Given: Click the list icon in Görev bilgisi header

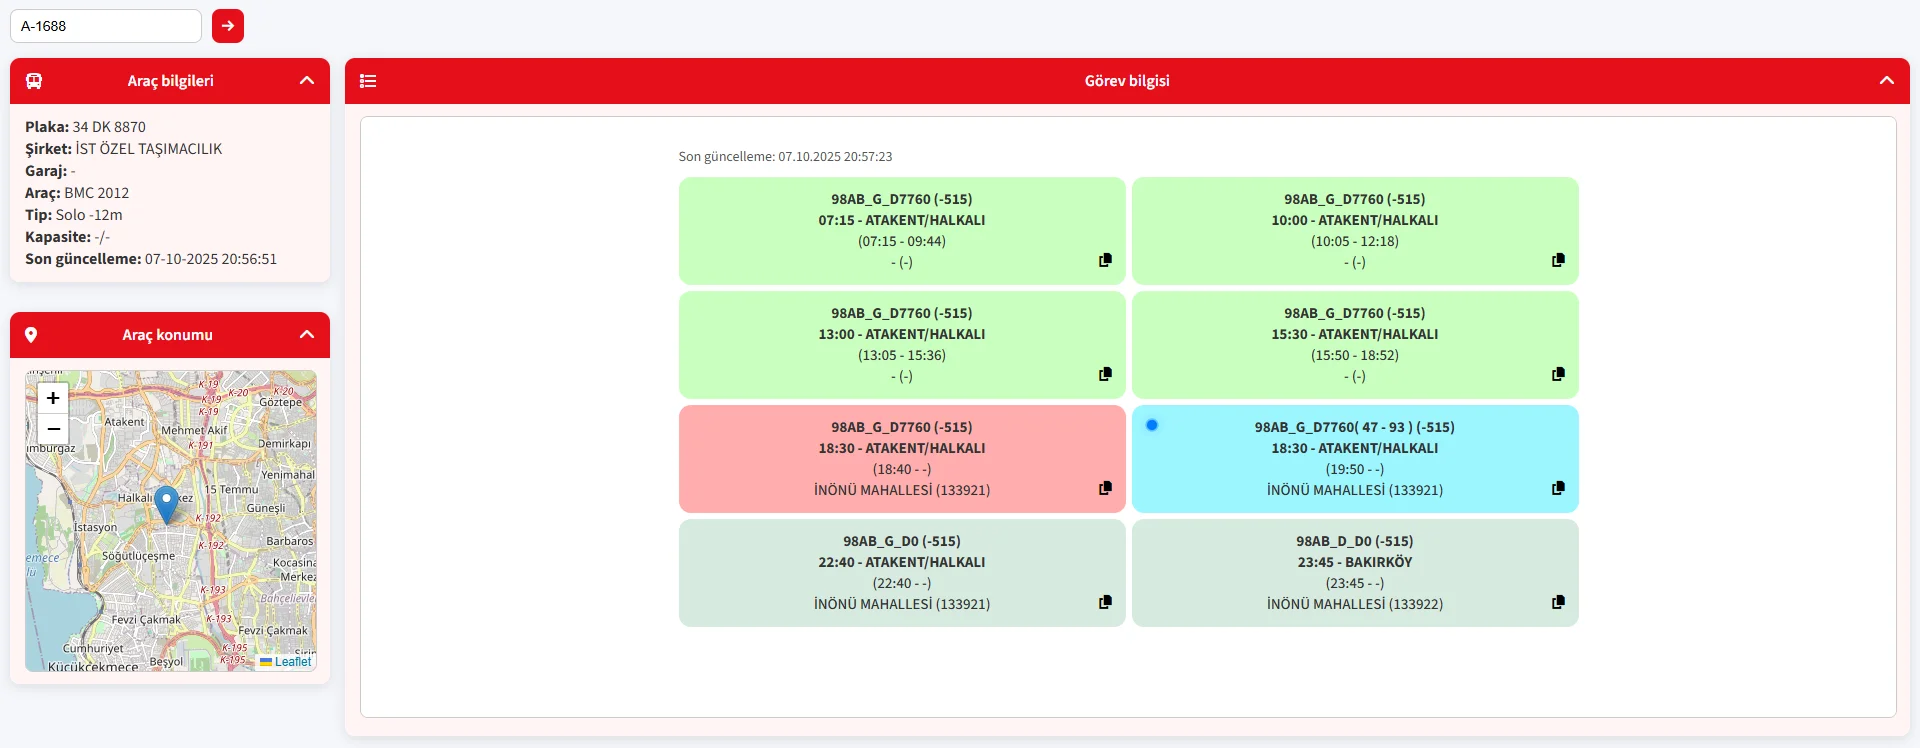Looking at the screenshot, I should [368, 81].
